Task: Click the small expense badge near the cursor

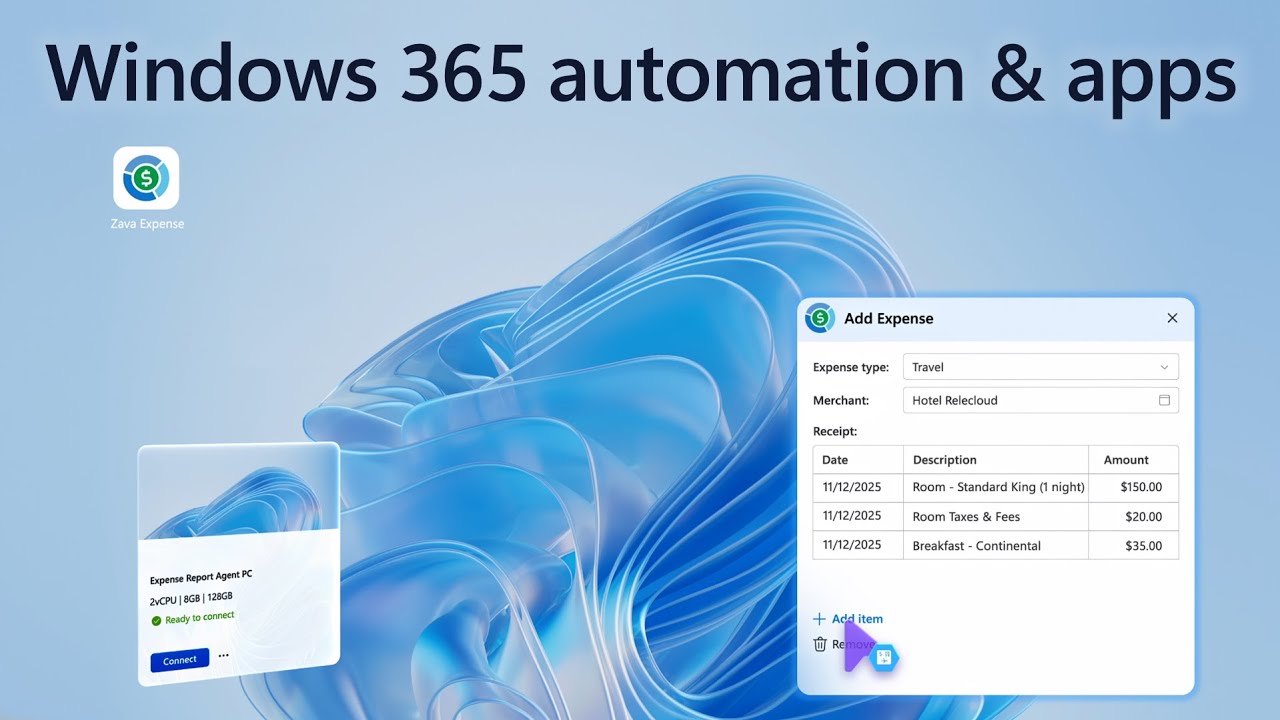Action: pos(884,657)
